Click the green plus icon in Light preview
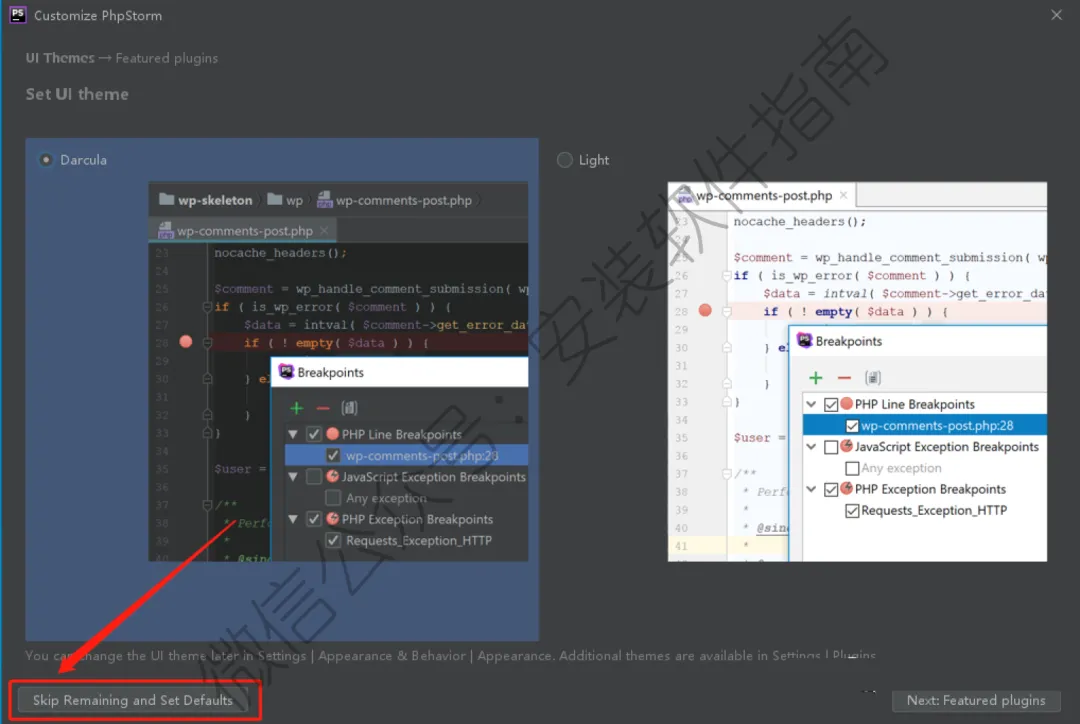1080x724 pixels. coord(816,377)
